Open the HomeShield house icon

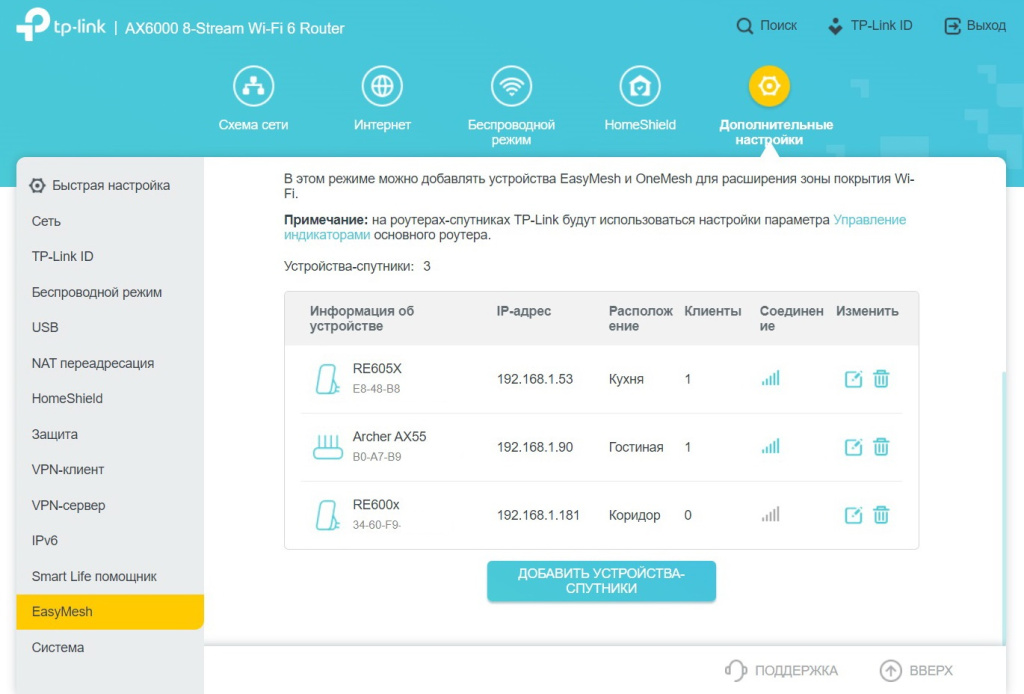[640, 86]
